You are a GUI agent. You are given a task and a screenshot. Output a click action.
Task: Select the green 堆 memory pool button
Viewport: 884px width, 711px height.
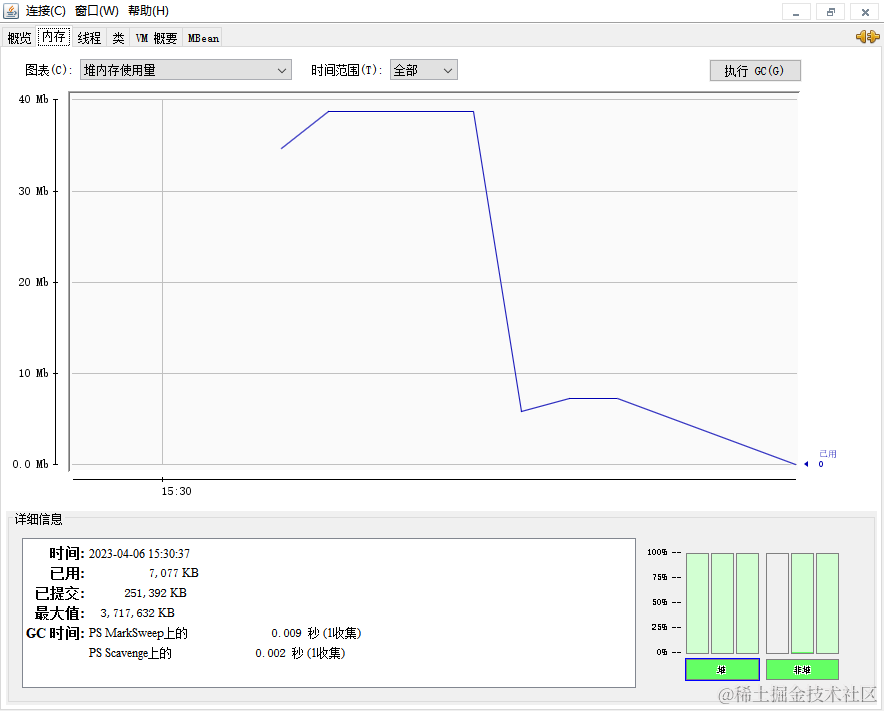click(722, 670)
